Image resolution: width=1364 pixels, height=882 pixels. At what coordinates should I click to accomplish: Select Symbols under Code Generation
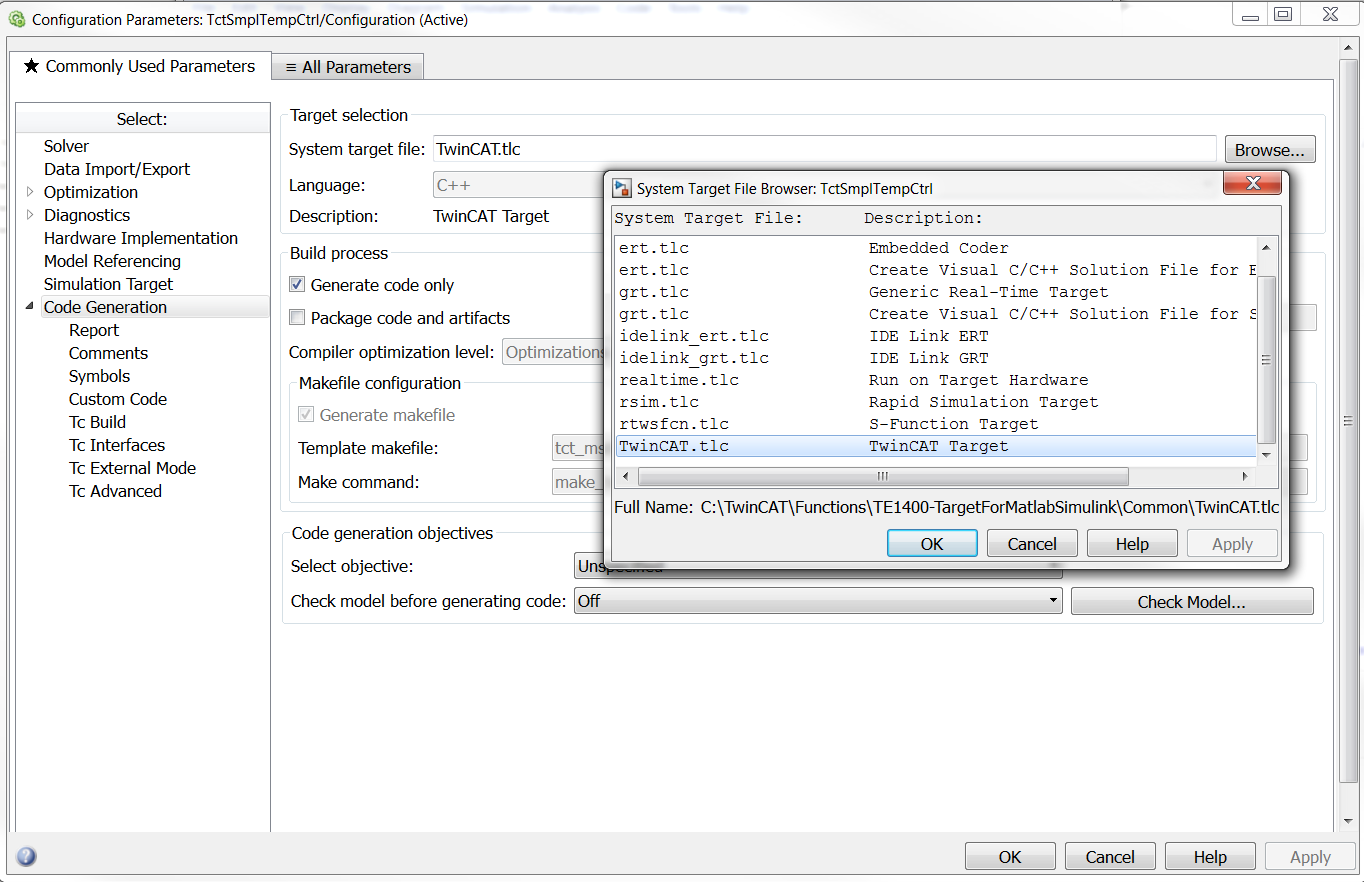[99, 376]
